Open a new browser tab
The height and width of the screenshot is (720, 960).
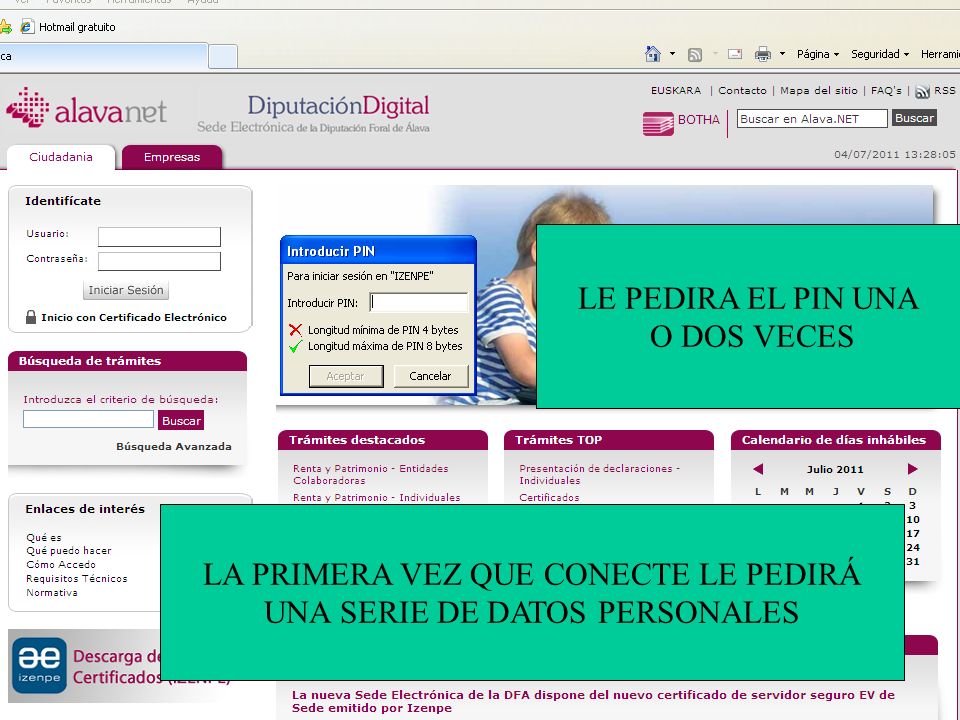(x=223, y=56)
